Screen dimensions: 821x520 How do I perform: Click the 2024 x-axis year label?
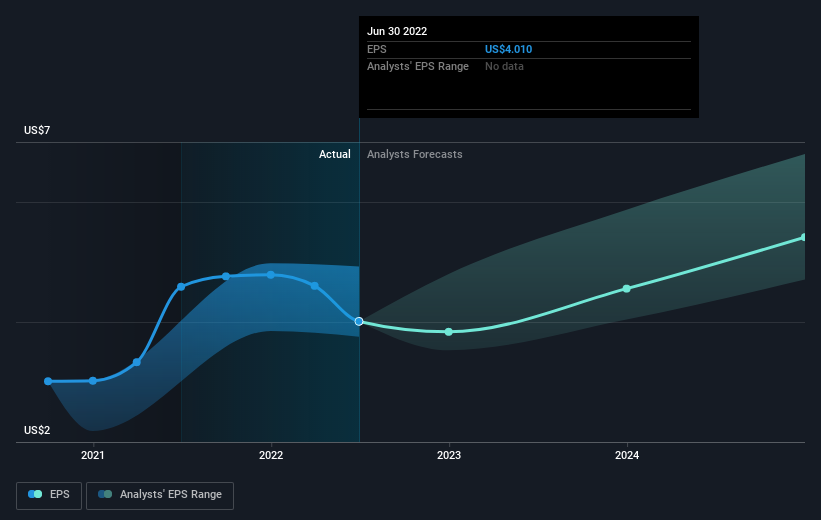(x=627, y=456)
